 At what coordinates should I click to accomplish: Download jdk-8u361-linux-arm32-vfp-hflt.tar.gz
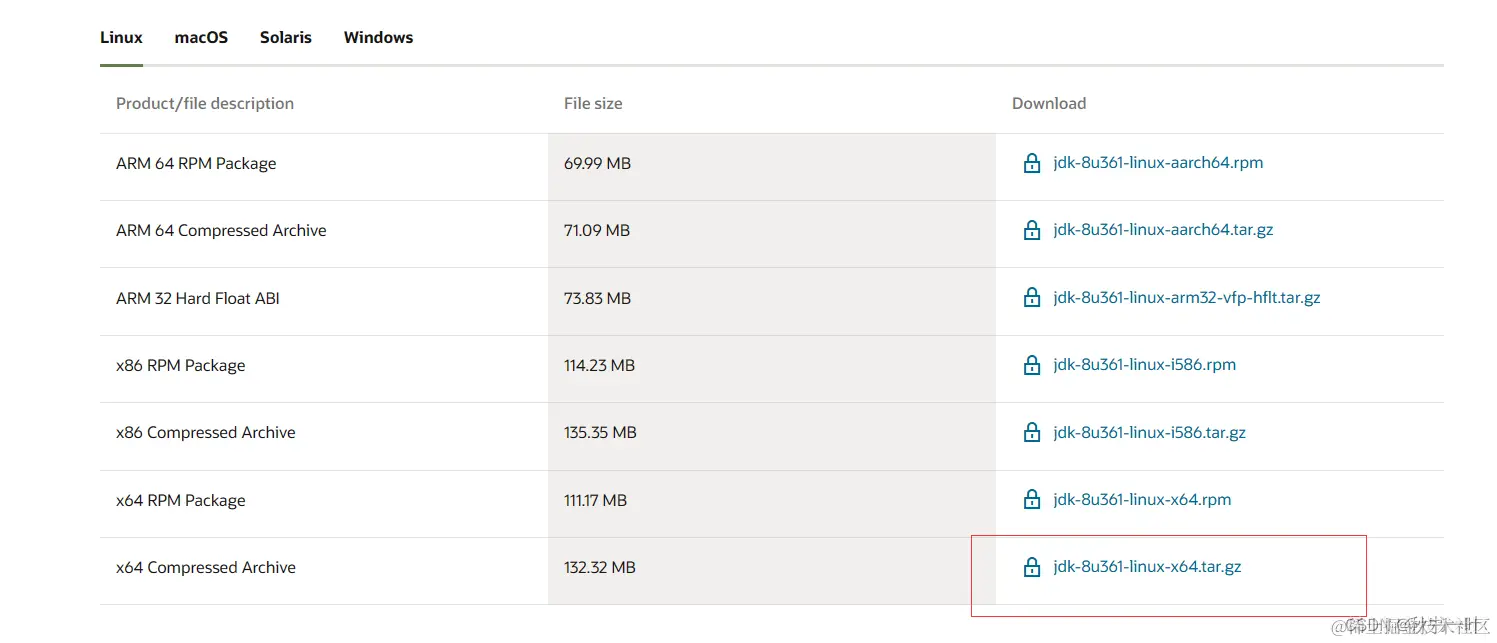pyautogui.click(x=1187, y=298)
